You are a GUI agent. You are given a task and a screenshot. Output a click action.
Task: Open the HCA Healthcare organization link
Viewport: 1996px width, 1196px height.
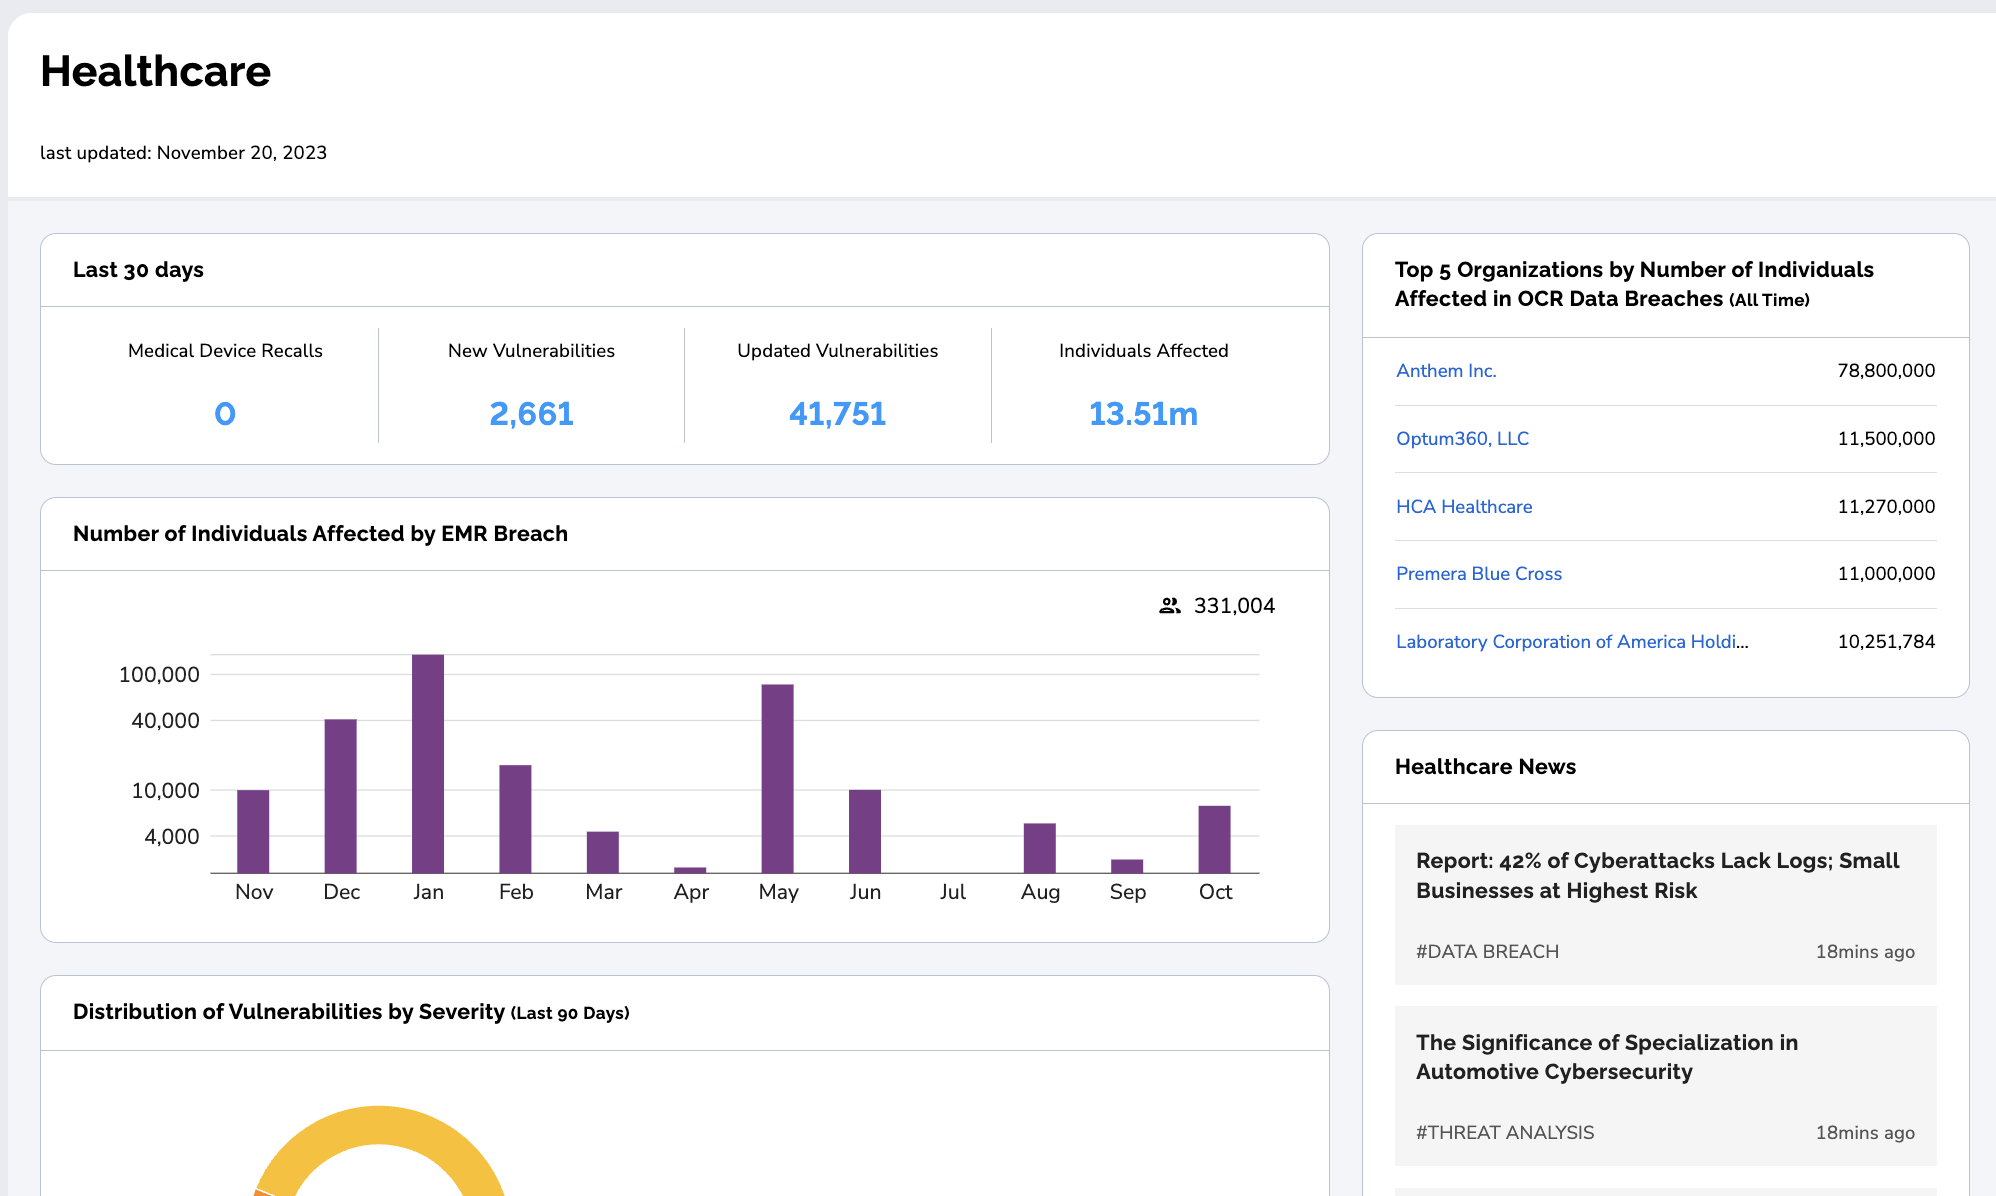[x=1464, y=507]
